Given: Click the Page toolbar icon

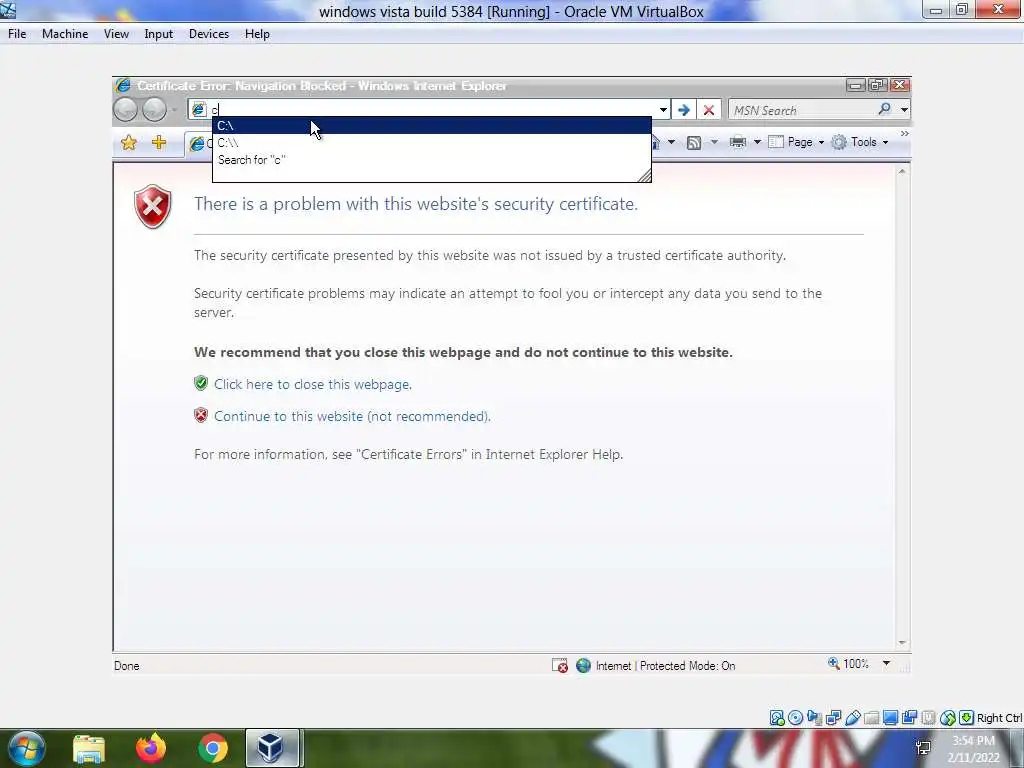Looking at the screenshot, I should click(776, 142).
